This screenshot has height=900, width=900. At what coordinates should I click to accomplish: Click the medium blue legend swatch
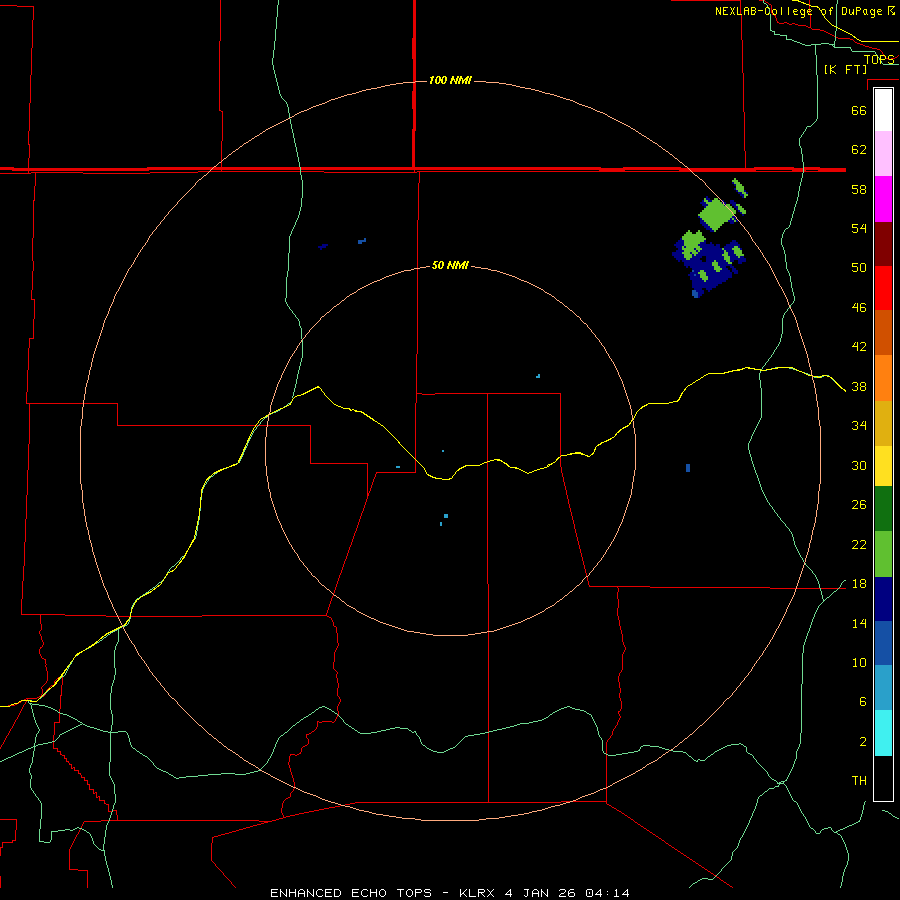click(883, 643)
